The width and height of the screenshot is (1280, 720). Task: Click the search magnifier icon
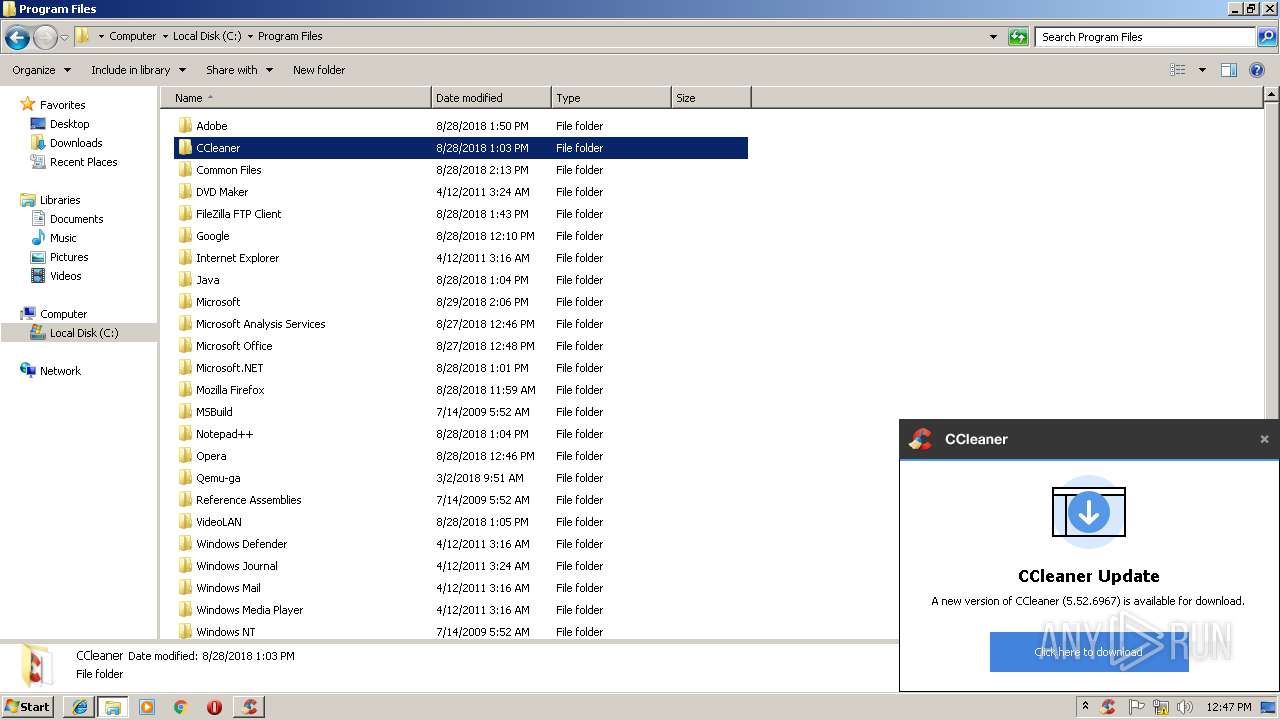tap(1266, 37)
